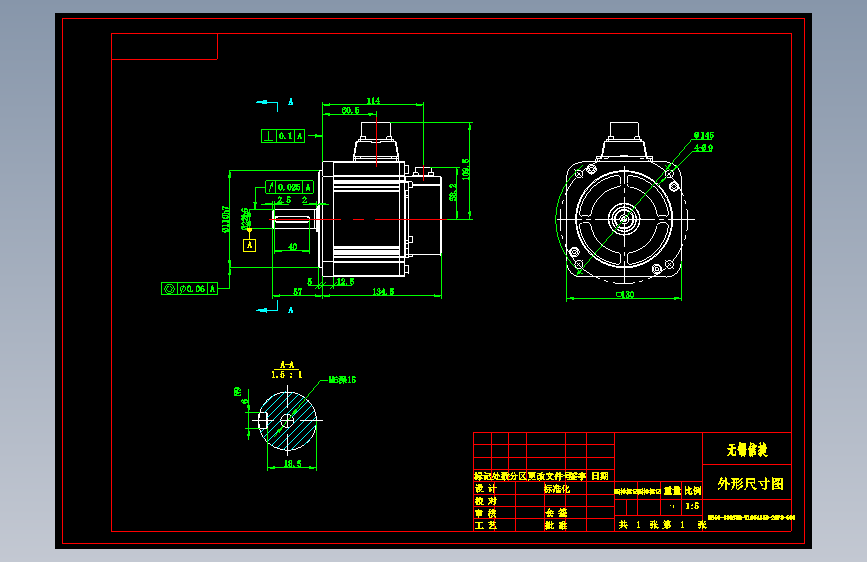The width and height of the screenshot is (867, 562).
Task: Click the 校对 row label
Action: pyautogui.click(x=486, y=501)
